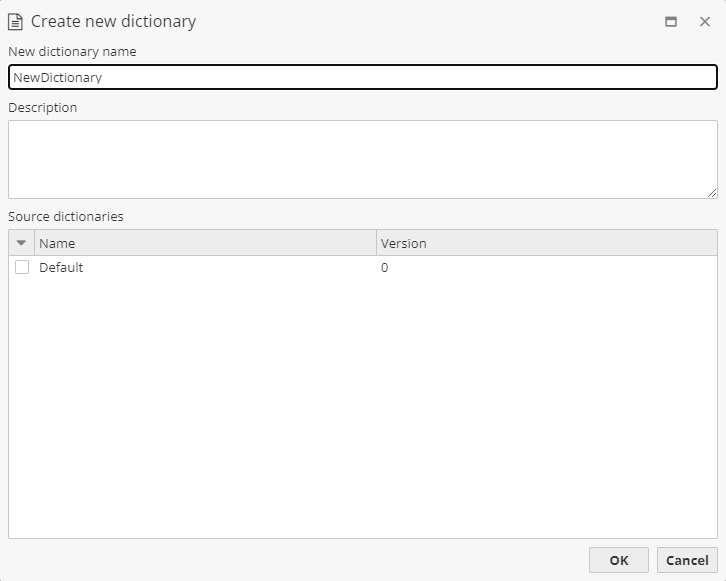Click inside the Description text area
726x581 pixels.
[x=362, y=159]
